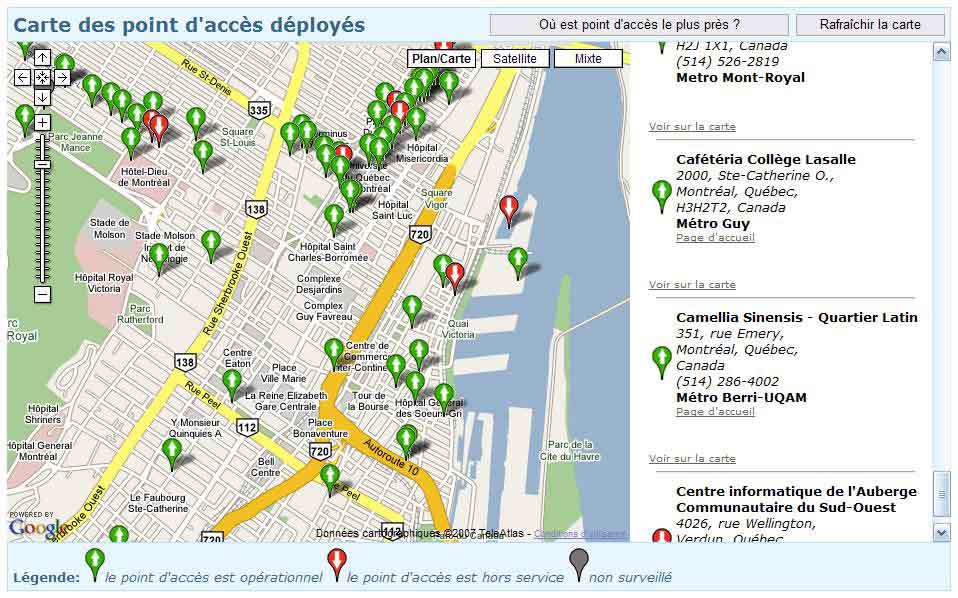Click the green marker near Hôpital Saint Luc

pos(334,218)
